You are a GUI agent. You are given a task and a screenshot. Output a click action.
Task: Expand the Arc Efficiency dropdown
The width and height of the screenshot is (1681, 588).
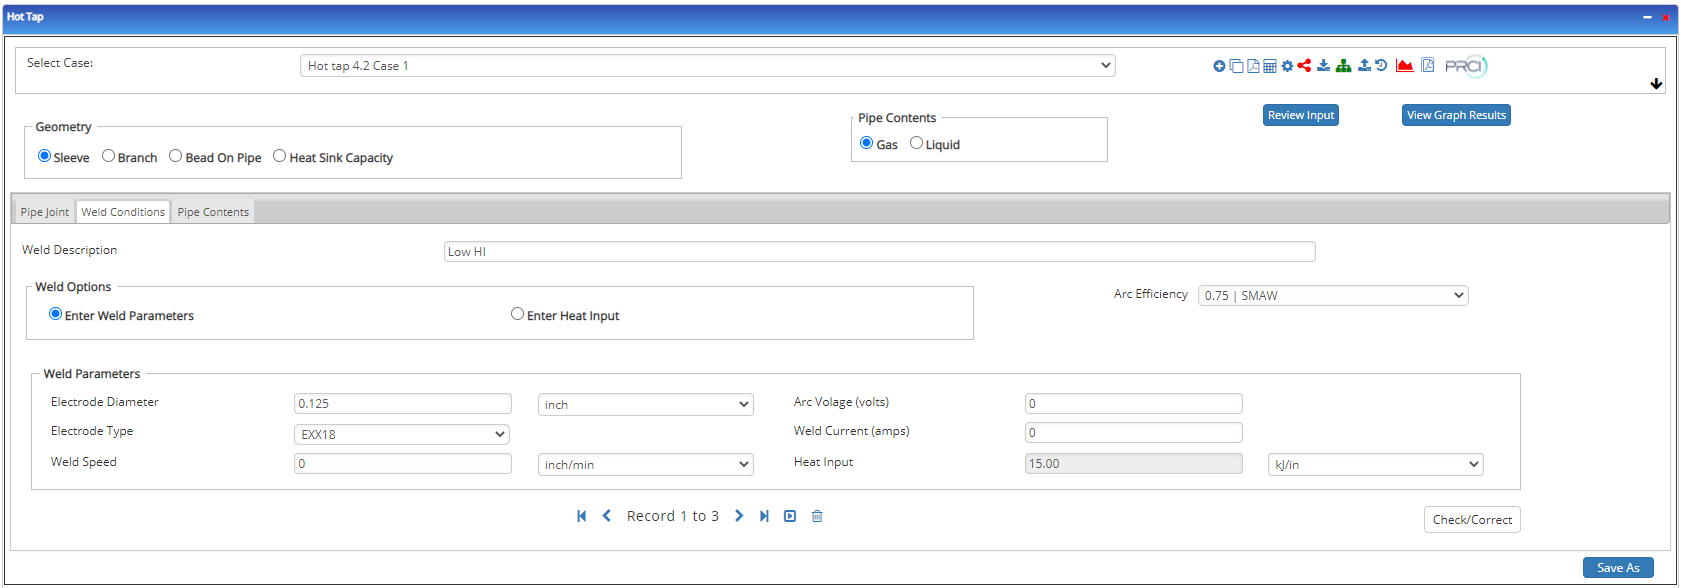1332,296
